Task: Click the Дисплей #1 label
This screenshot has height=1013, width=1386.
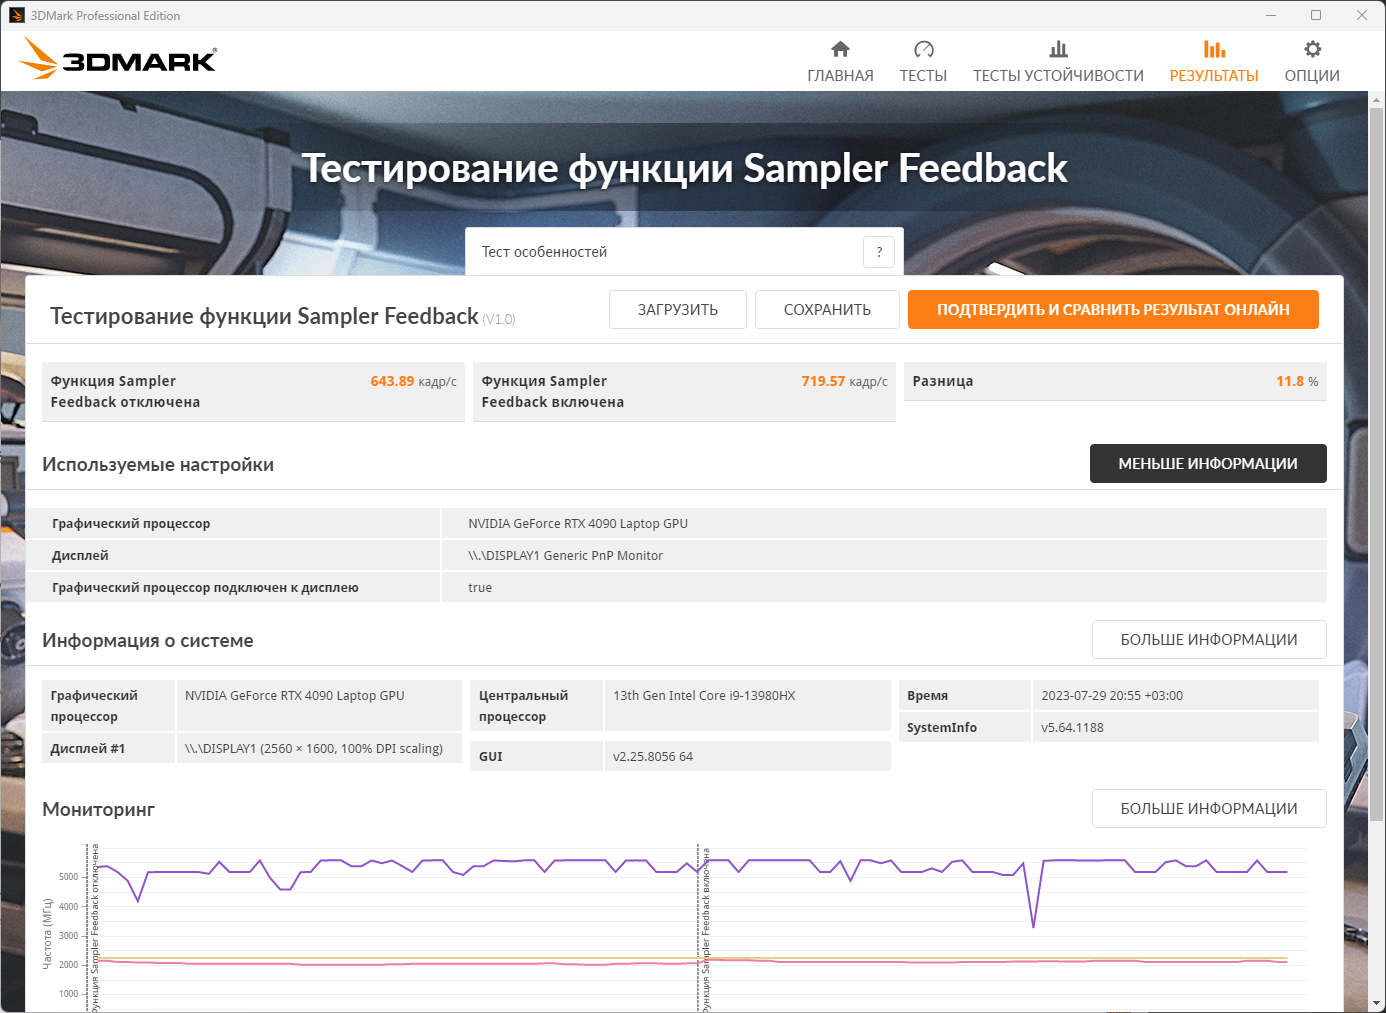Action: coord(88,749)
